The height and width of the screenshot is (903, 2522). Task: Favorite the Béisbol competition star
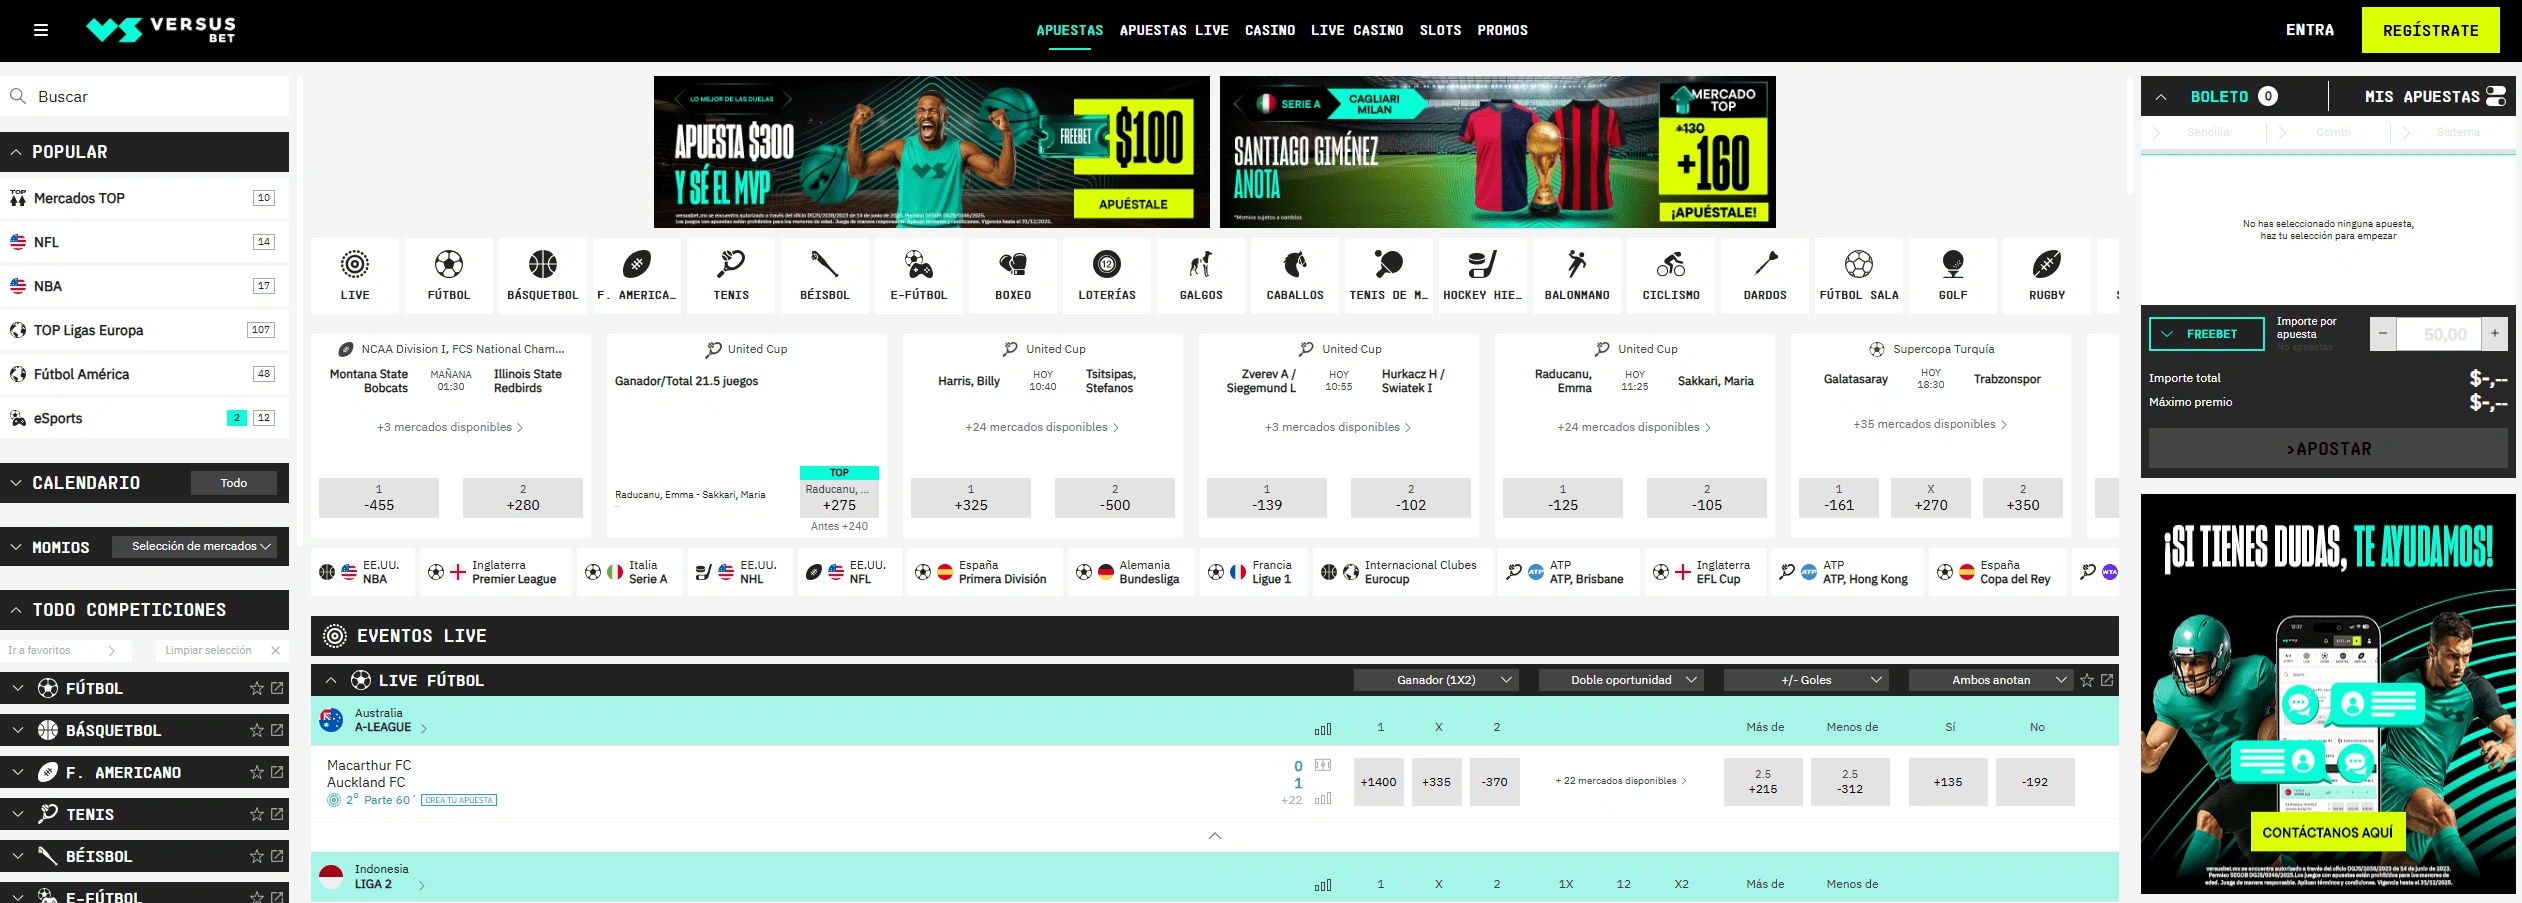257,856
